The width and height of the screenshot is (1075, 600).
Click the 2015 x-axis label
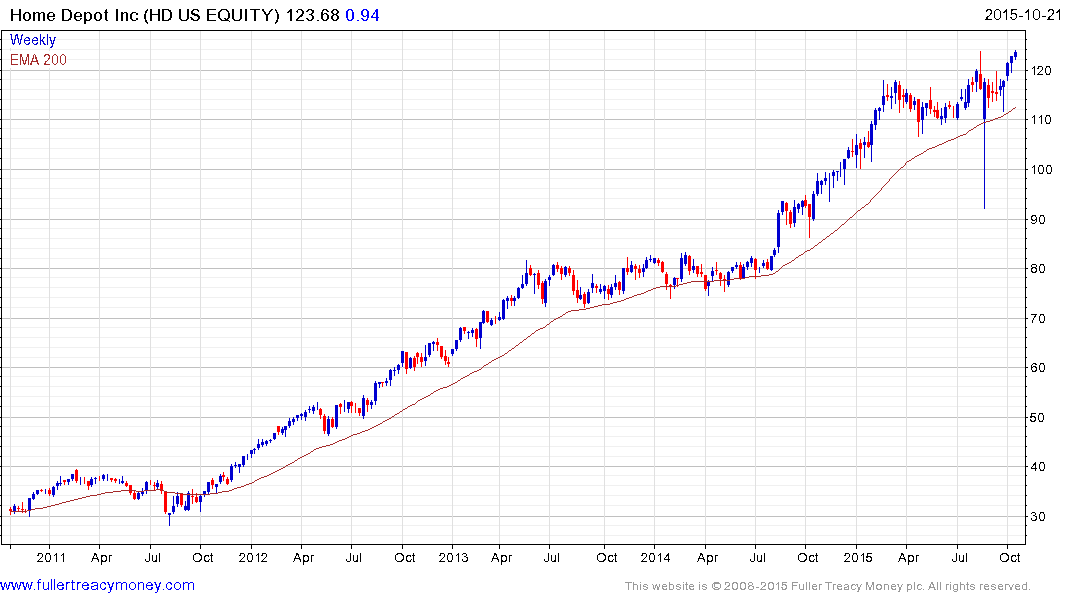858,557
